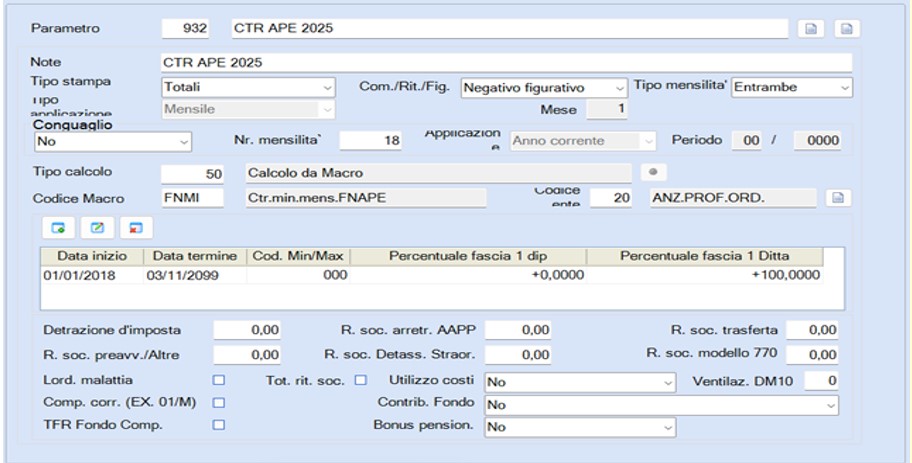Click the second document icon beside Parametro description
Viewport: 912px width, 463px height.
coord(847,29)
